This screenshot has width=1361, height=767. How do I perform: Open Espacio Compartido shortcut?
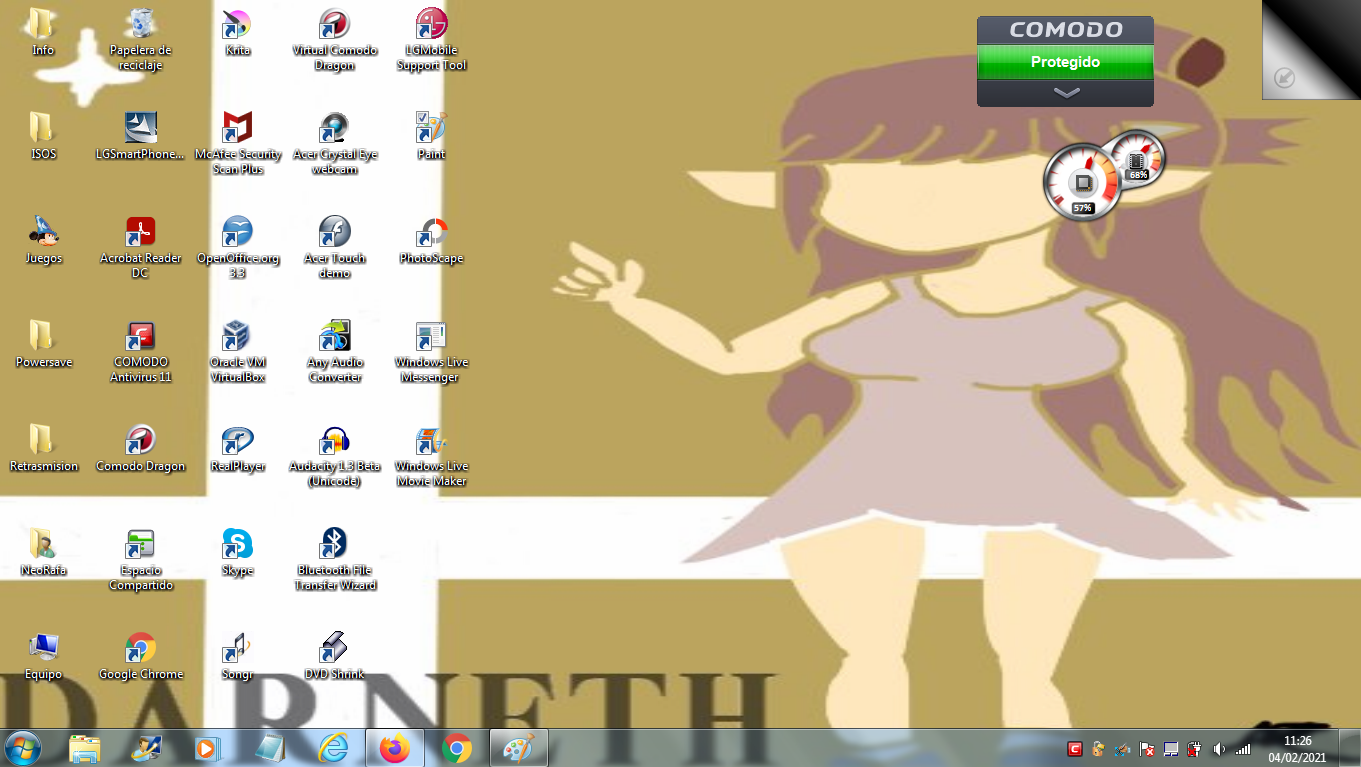click(x=140, y=559)
